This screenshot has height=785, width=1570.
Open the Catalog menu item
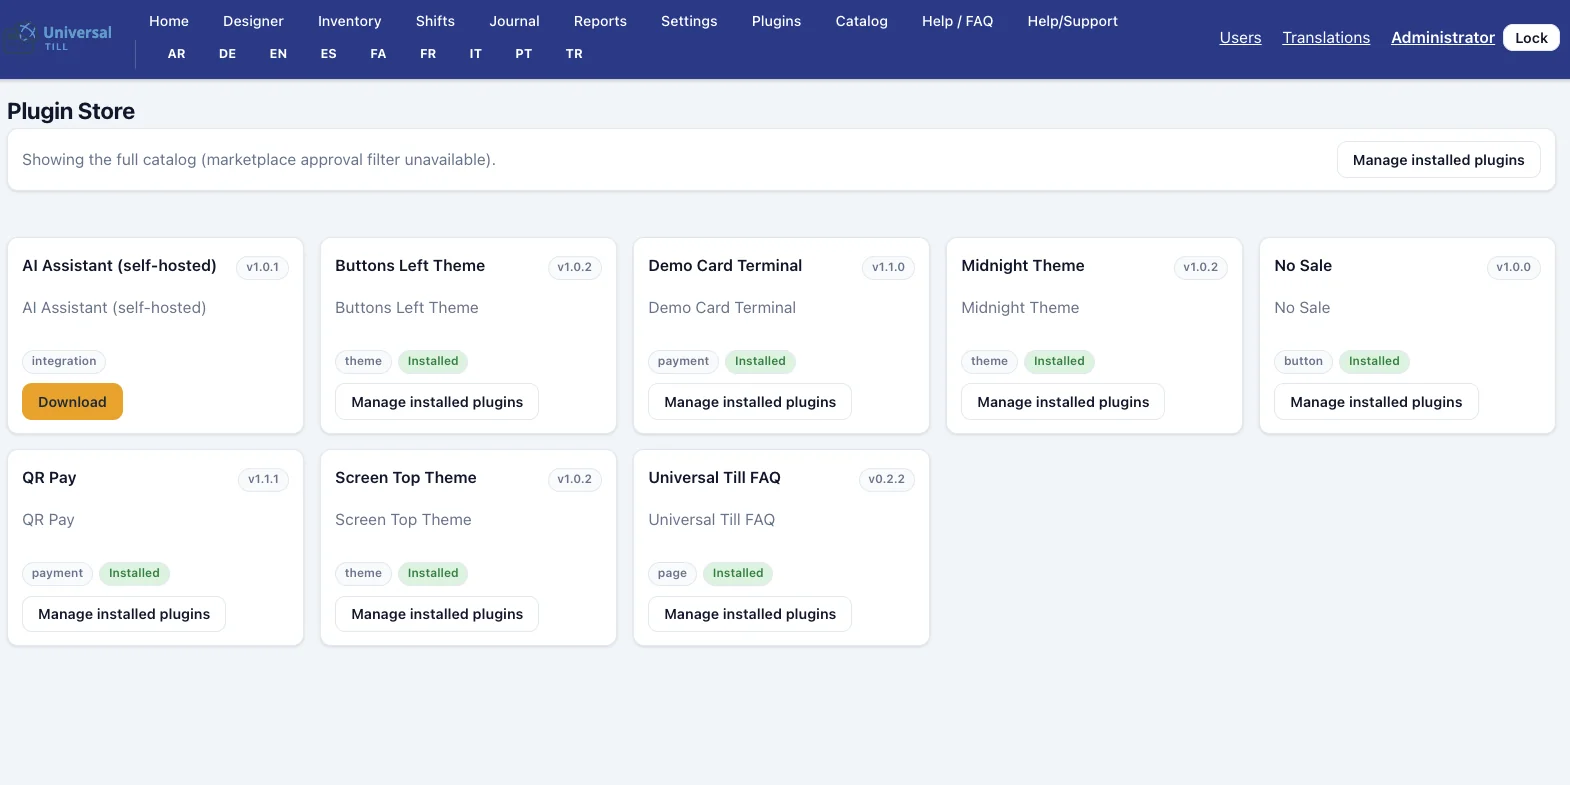(x=861, y=21)
